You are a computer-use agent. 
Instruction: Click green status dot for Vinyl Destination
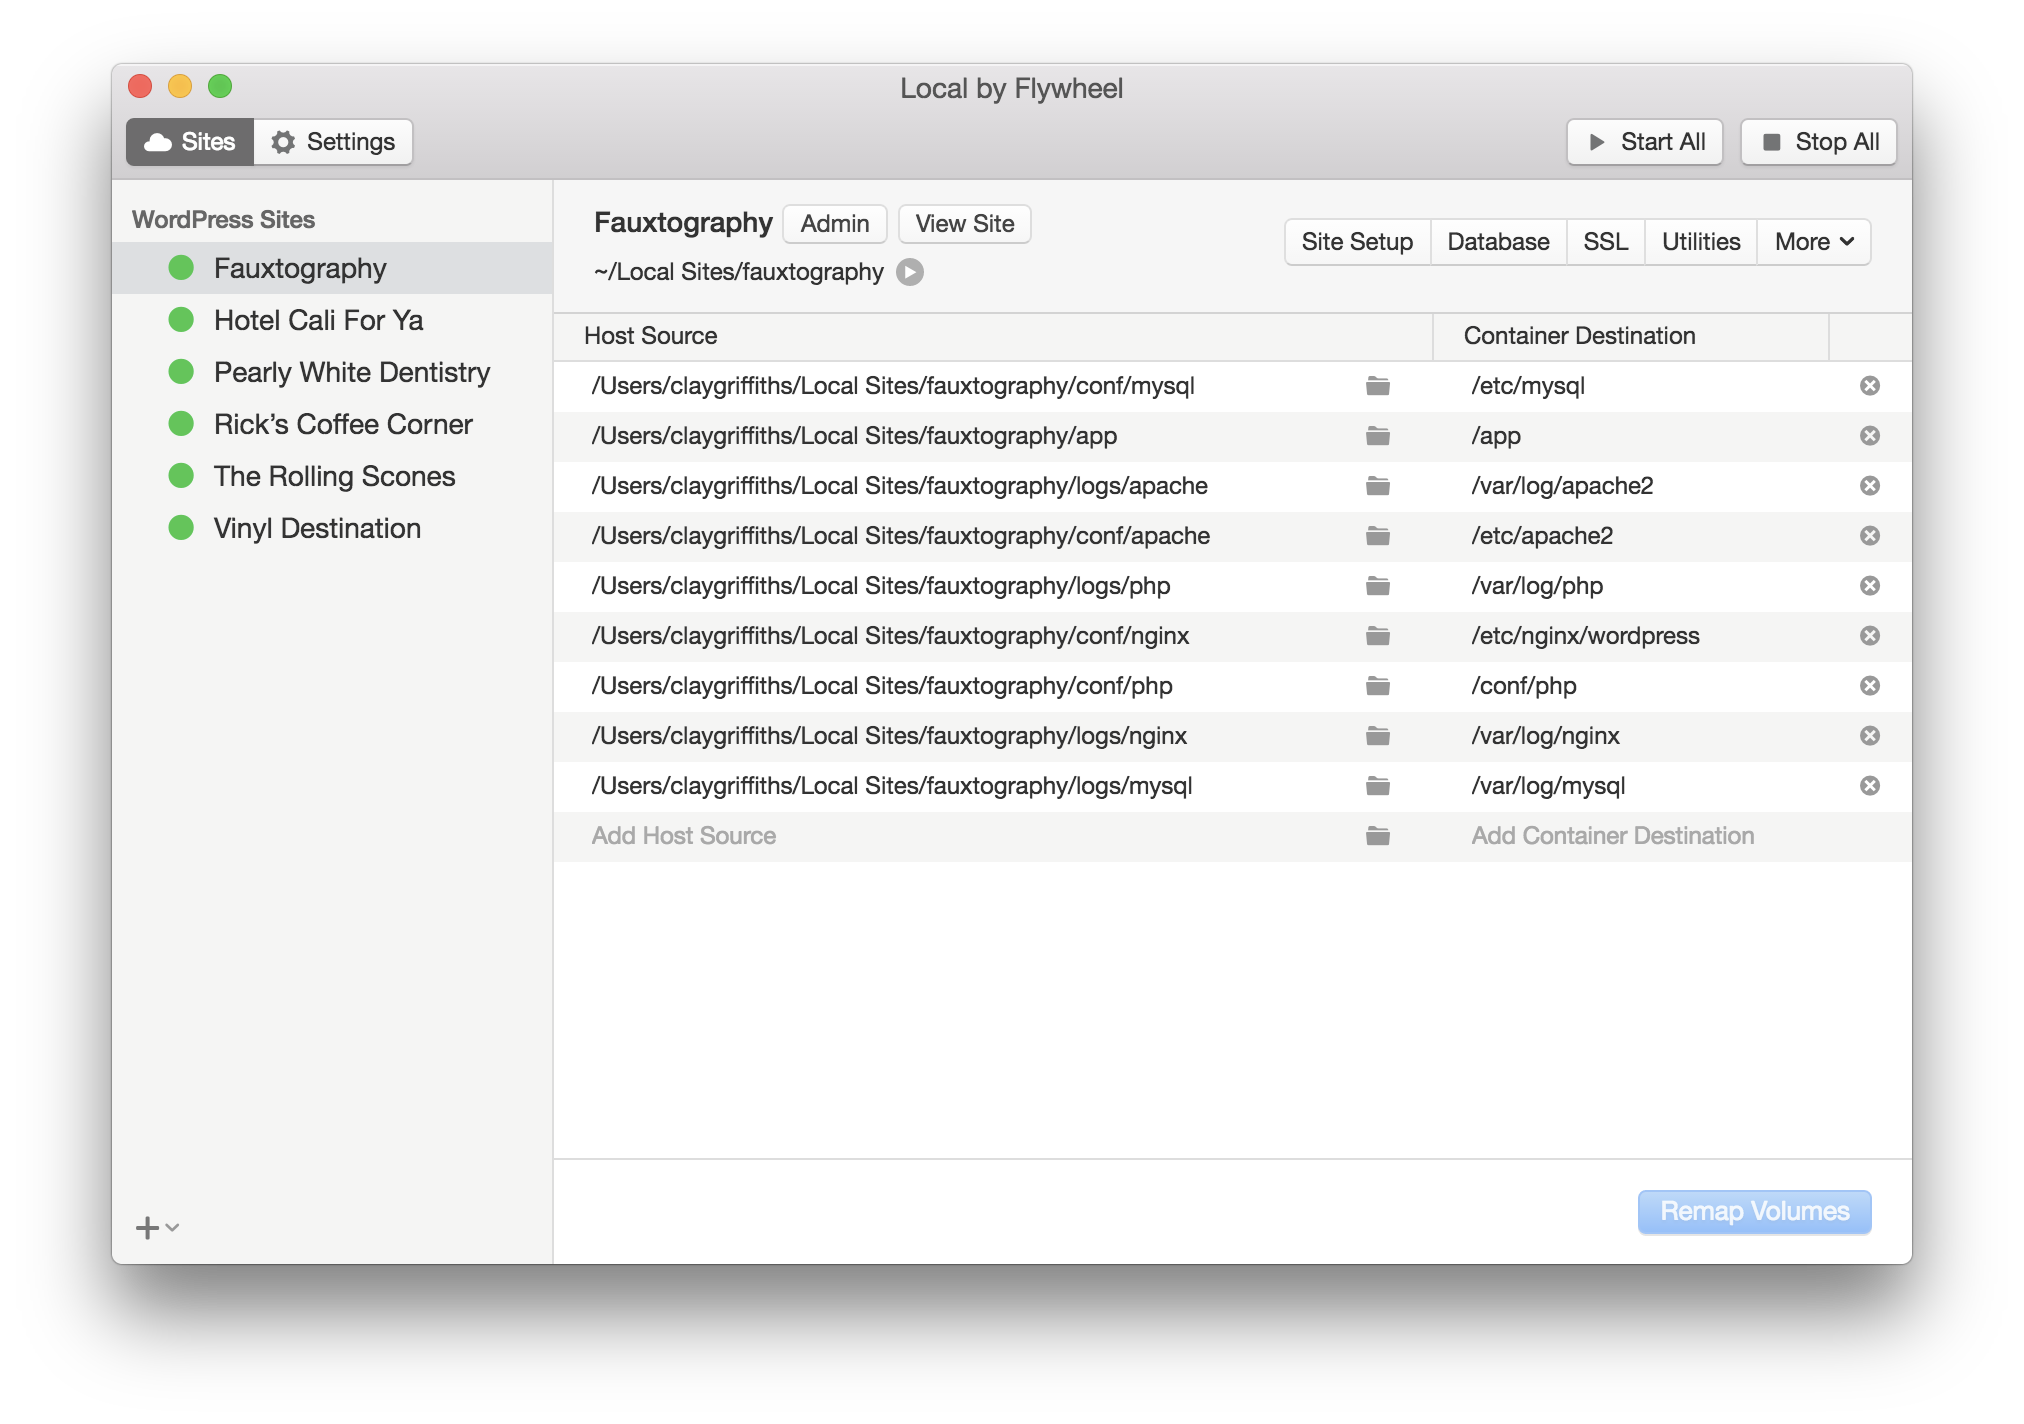(x=181, y=528)
